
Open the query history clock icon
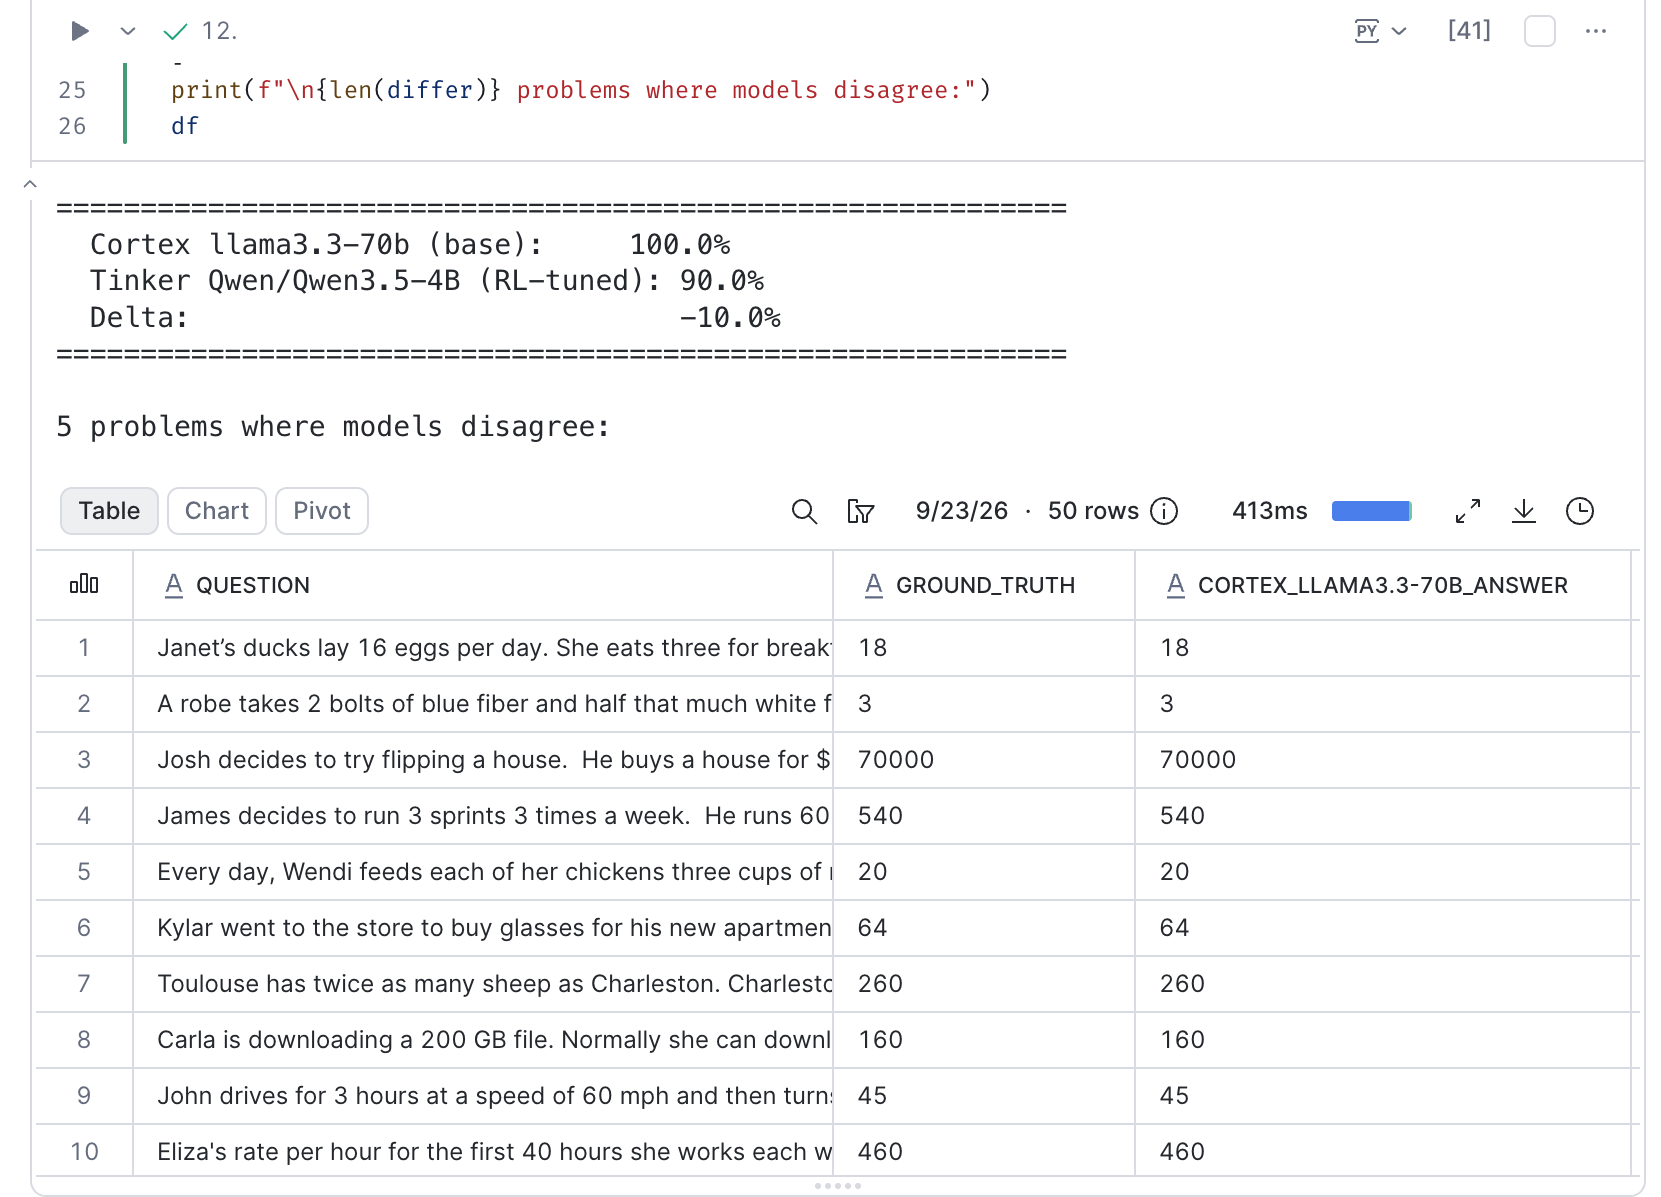[x=1580, y=511]
